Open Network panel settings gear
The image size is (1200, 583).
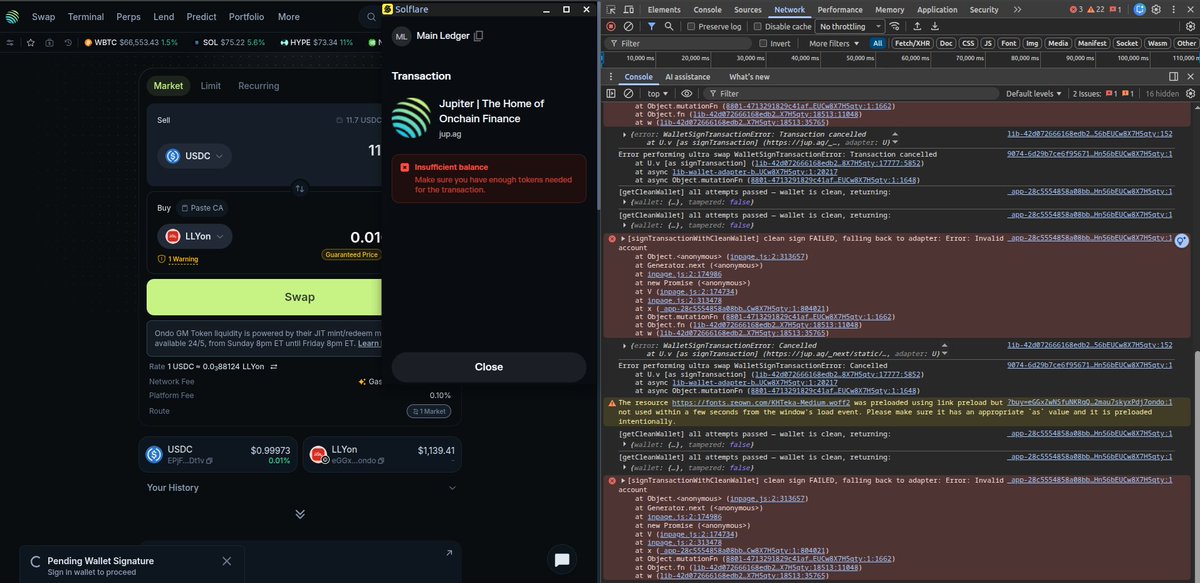(1189, 27)
